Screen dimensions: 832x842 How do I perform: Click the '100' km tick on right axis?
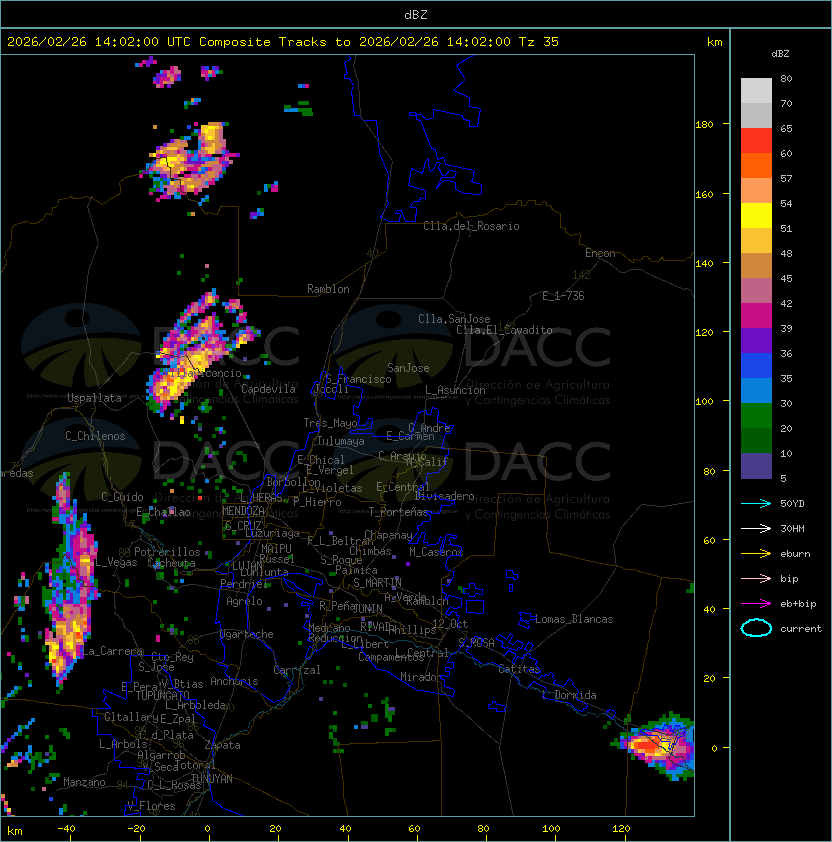coord(704,402)
